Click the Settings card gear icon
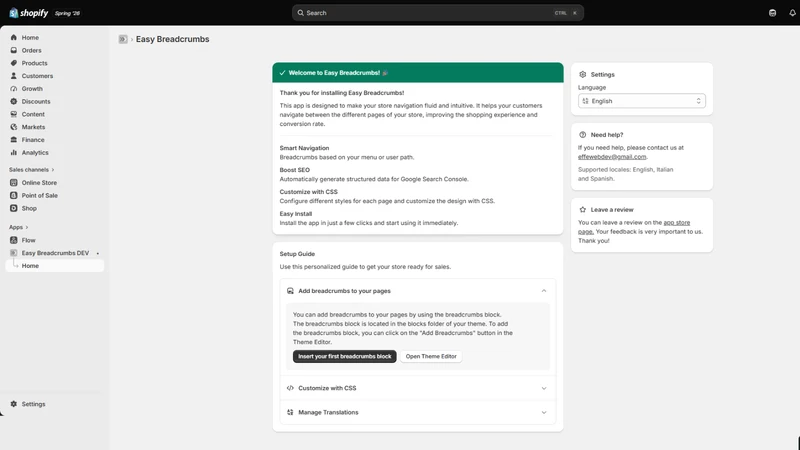This screenshot has width=800, height=450. click(x=583, y=74)
